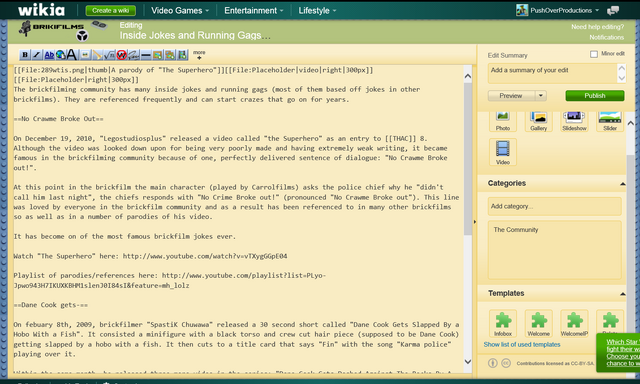640x384 pixels.
Task: Click the 'Inside Jokes and Running Gags...' page title
Action: point(195,36)
